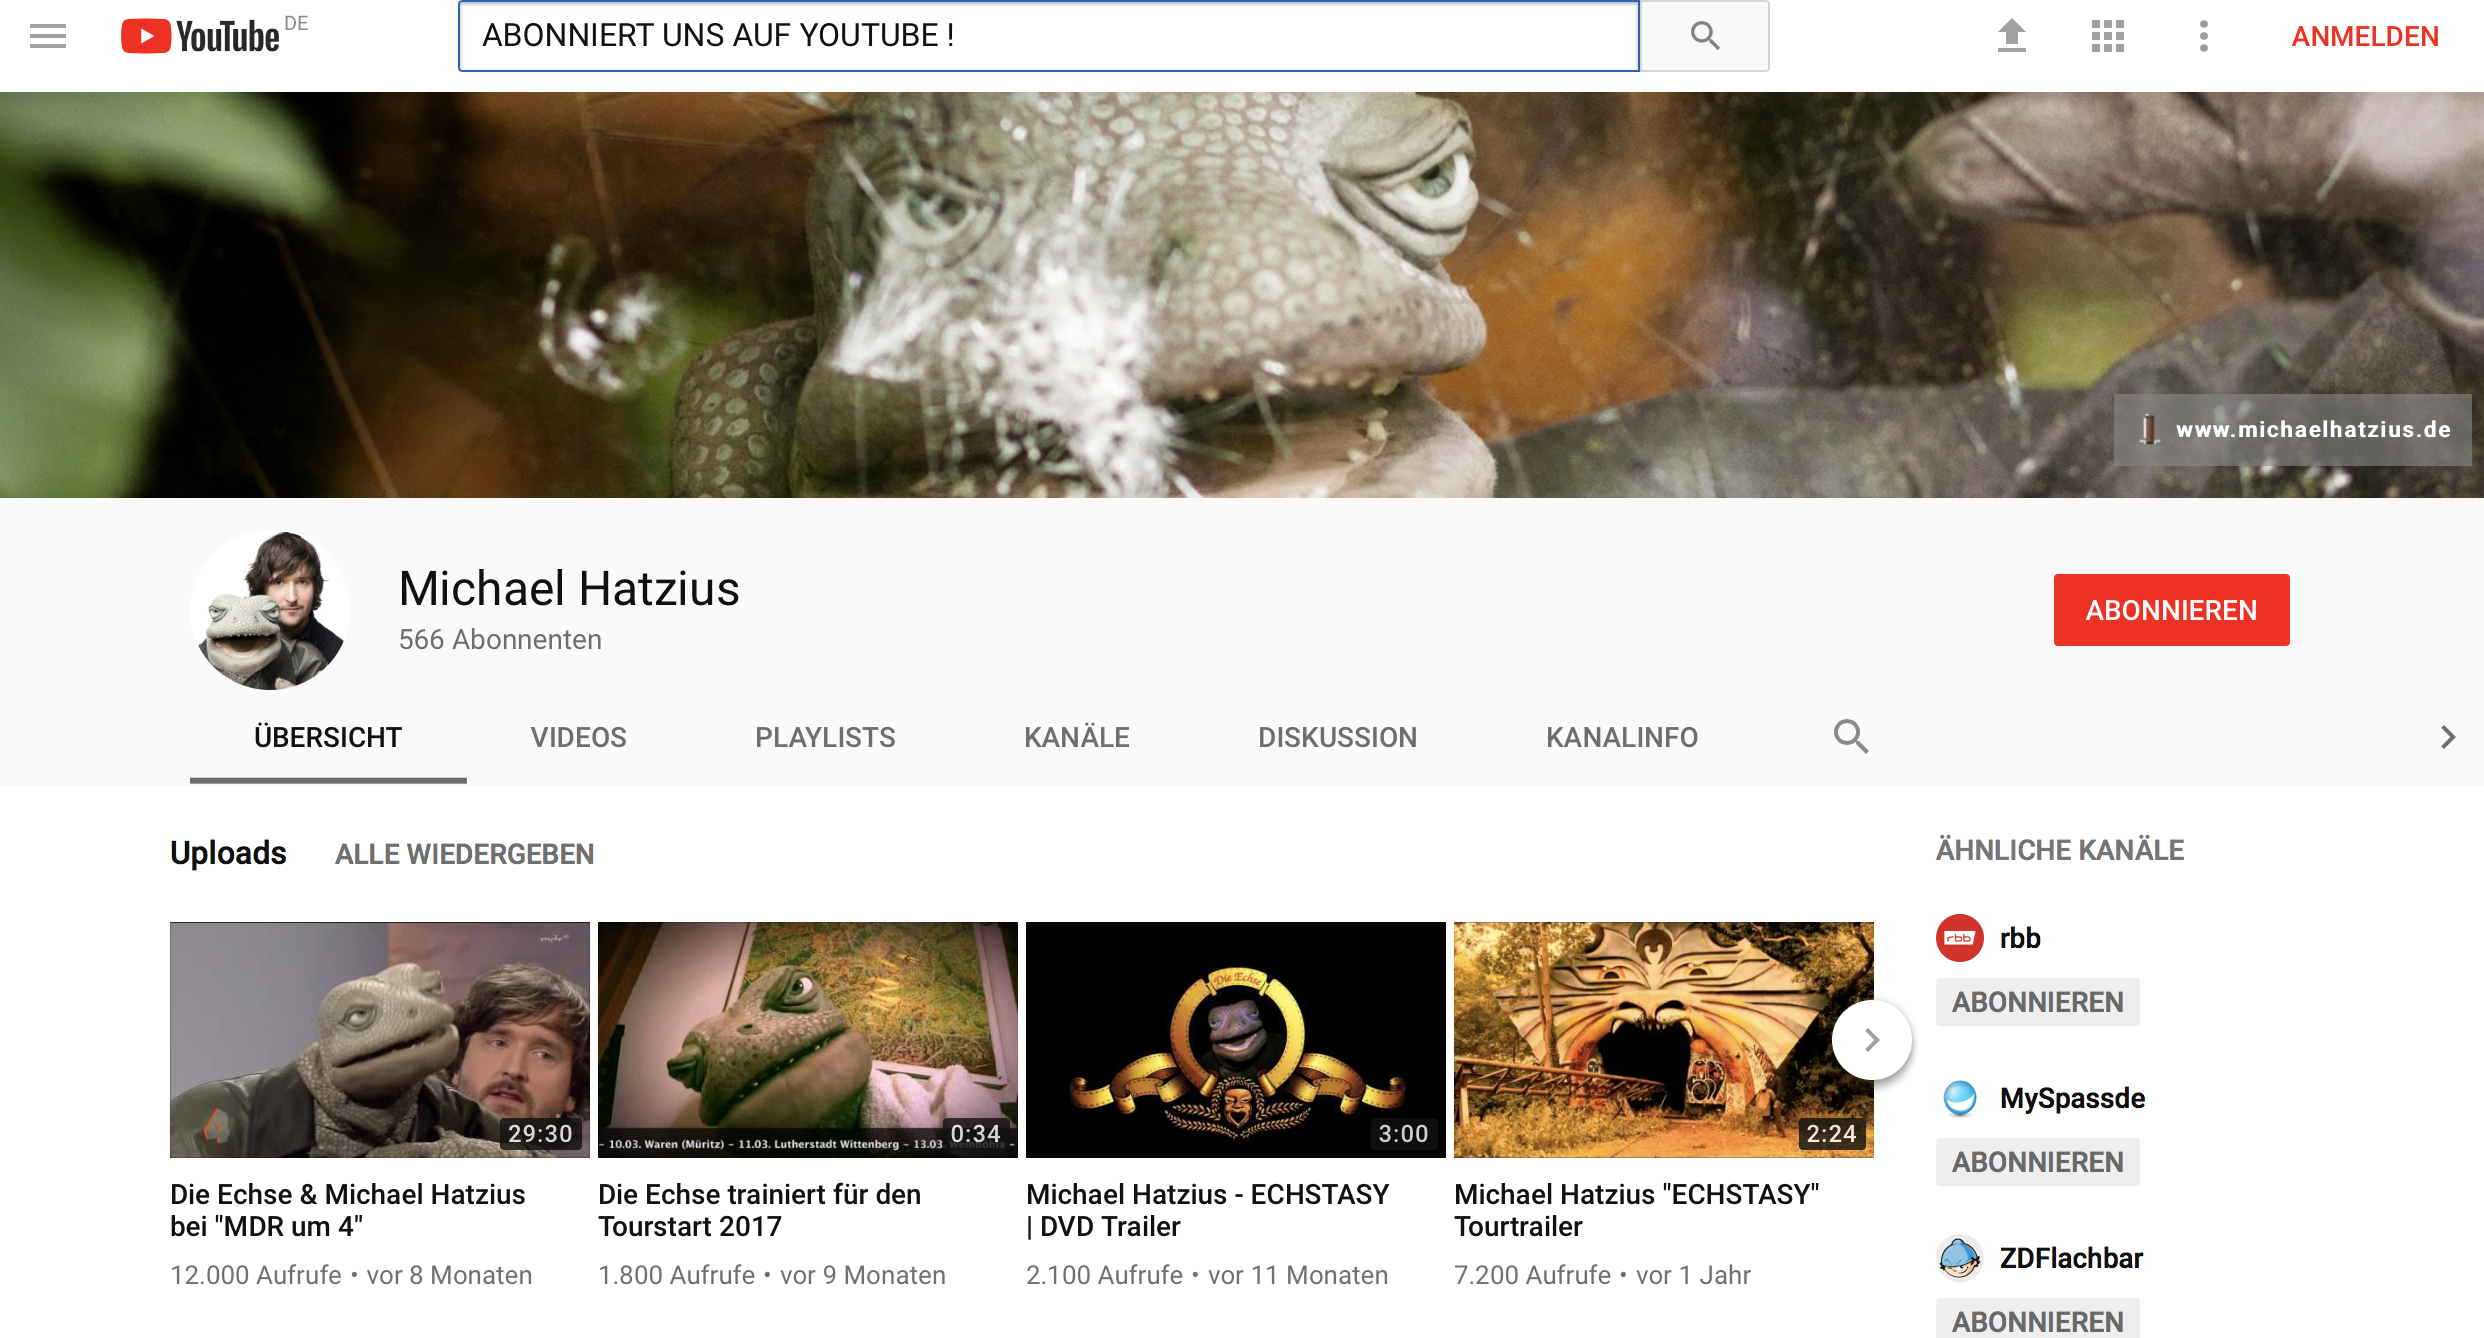Switch to the KANÄLE tab
Viewport: 2484px width, 1338px height.
point(1076,737)
